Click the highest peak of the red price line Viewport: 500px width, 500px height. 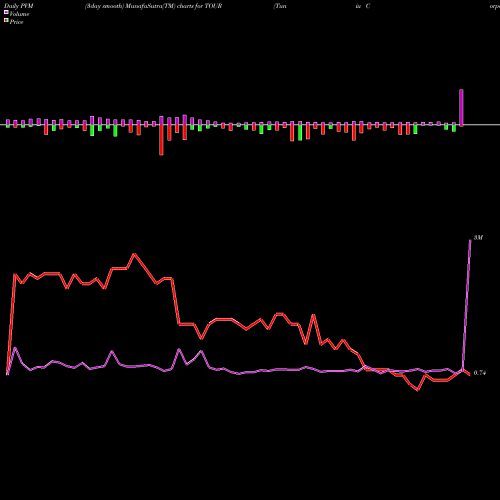(134, 254)
